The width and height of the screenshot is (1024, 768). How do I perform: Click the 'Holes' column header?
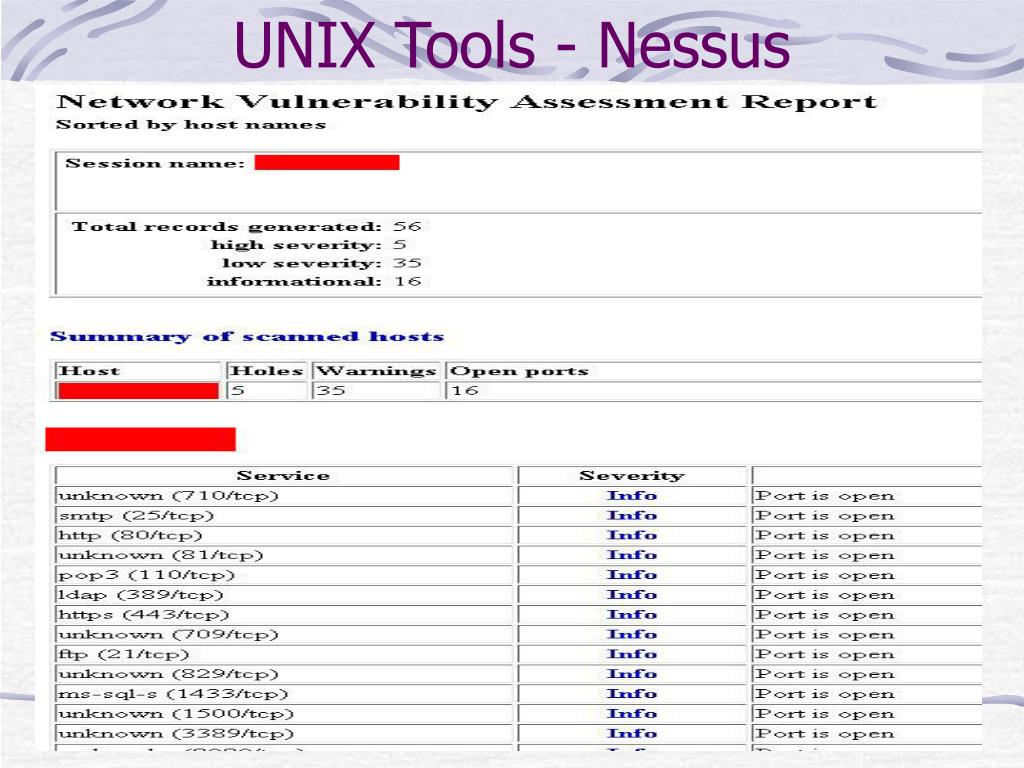266,371
